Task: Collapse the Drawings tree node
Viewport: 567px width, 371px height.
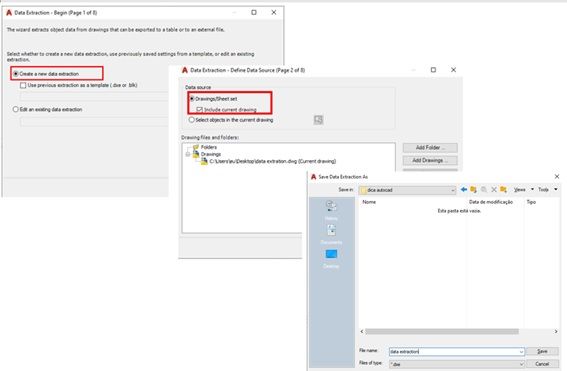Action: tap(188, 154)
